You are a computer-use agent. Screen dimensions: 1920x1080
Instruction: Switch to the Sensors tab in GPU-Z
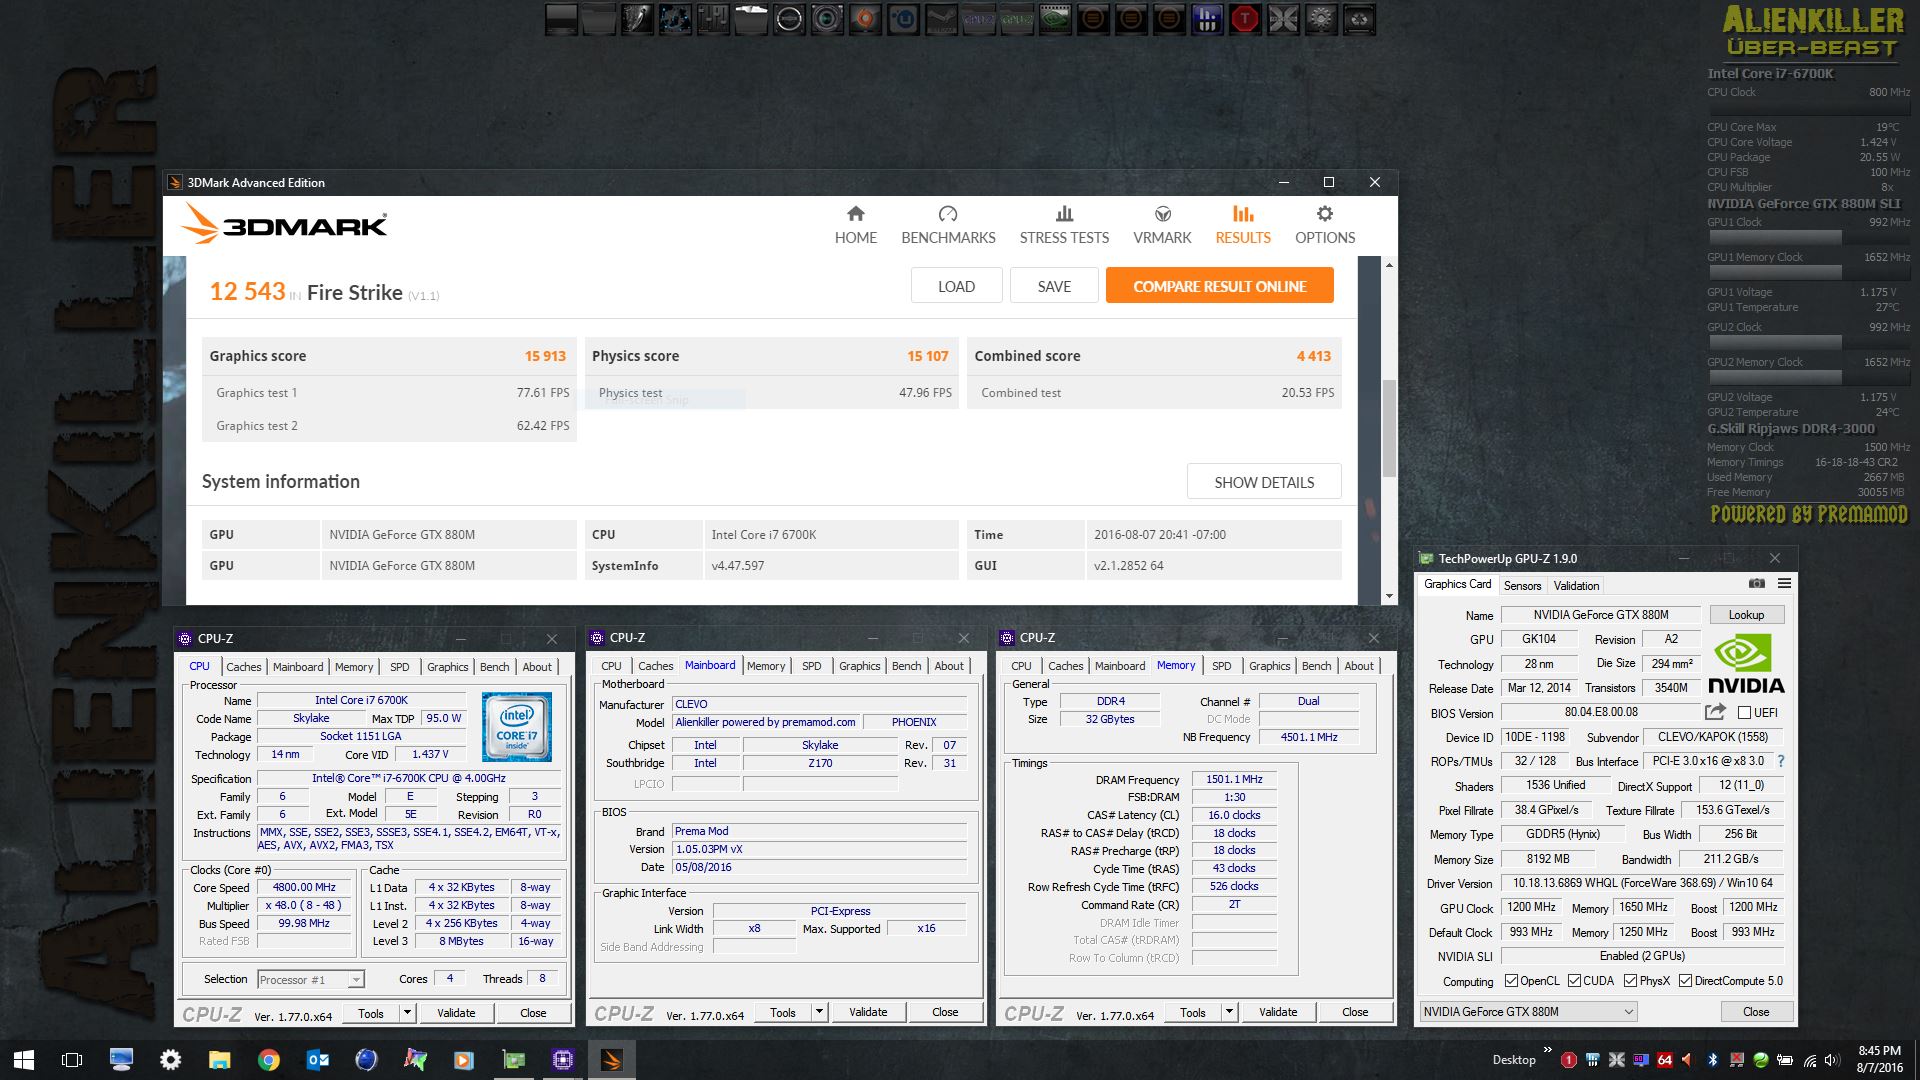(x=1522, y=586)
